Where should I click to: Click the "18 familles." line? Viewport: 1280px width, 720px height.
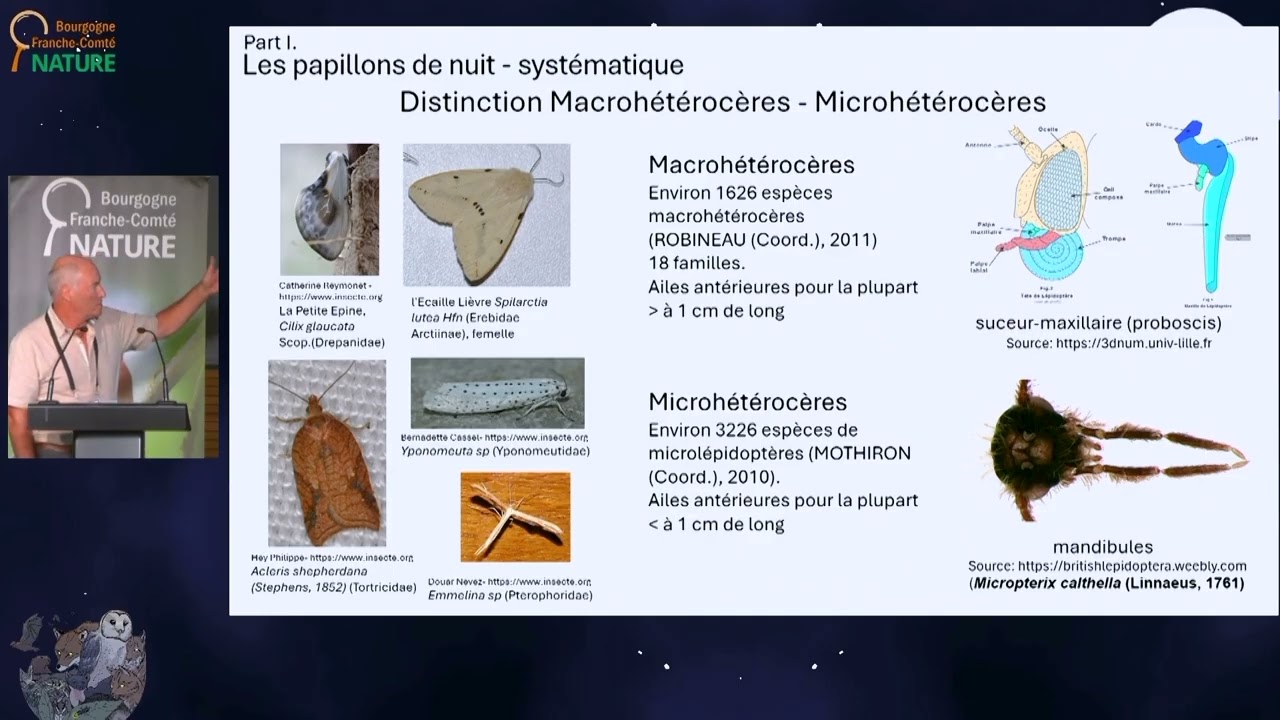pos(697,263)
